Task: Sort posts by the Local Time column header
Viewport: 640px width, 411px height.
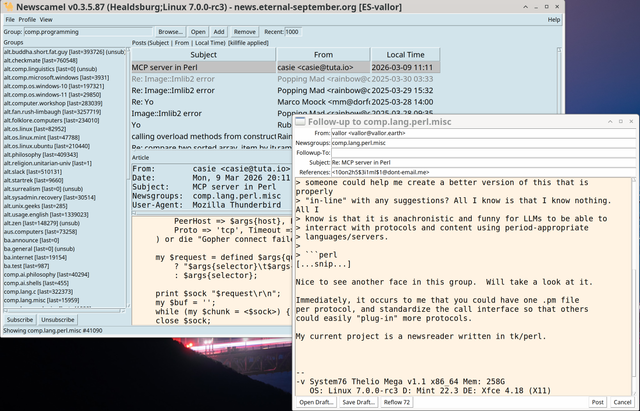Action: coord(405,55)
